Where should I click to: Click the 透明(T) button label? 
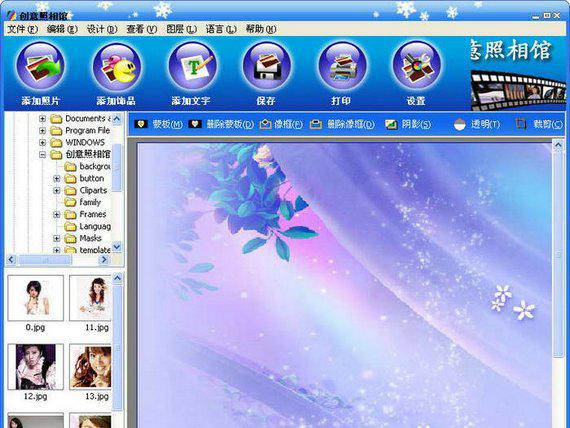486,124
